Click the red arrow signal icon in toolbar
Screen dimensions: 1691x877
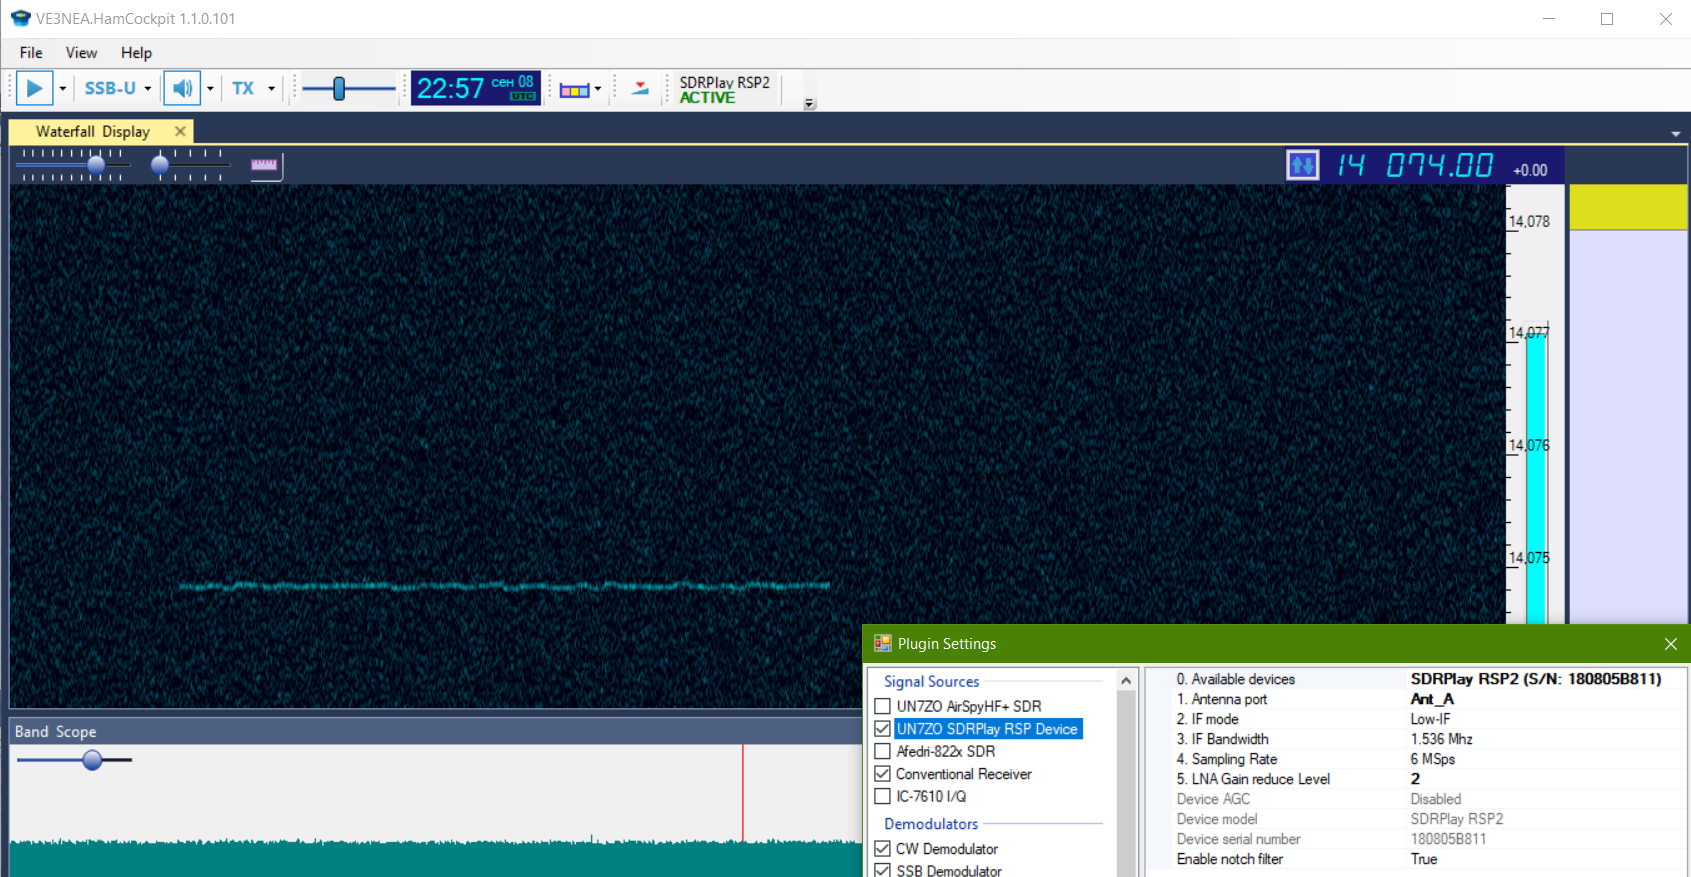click(x=640, y=89)
